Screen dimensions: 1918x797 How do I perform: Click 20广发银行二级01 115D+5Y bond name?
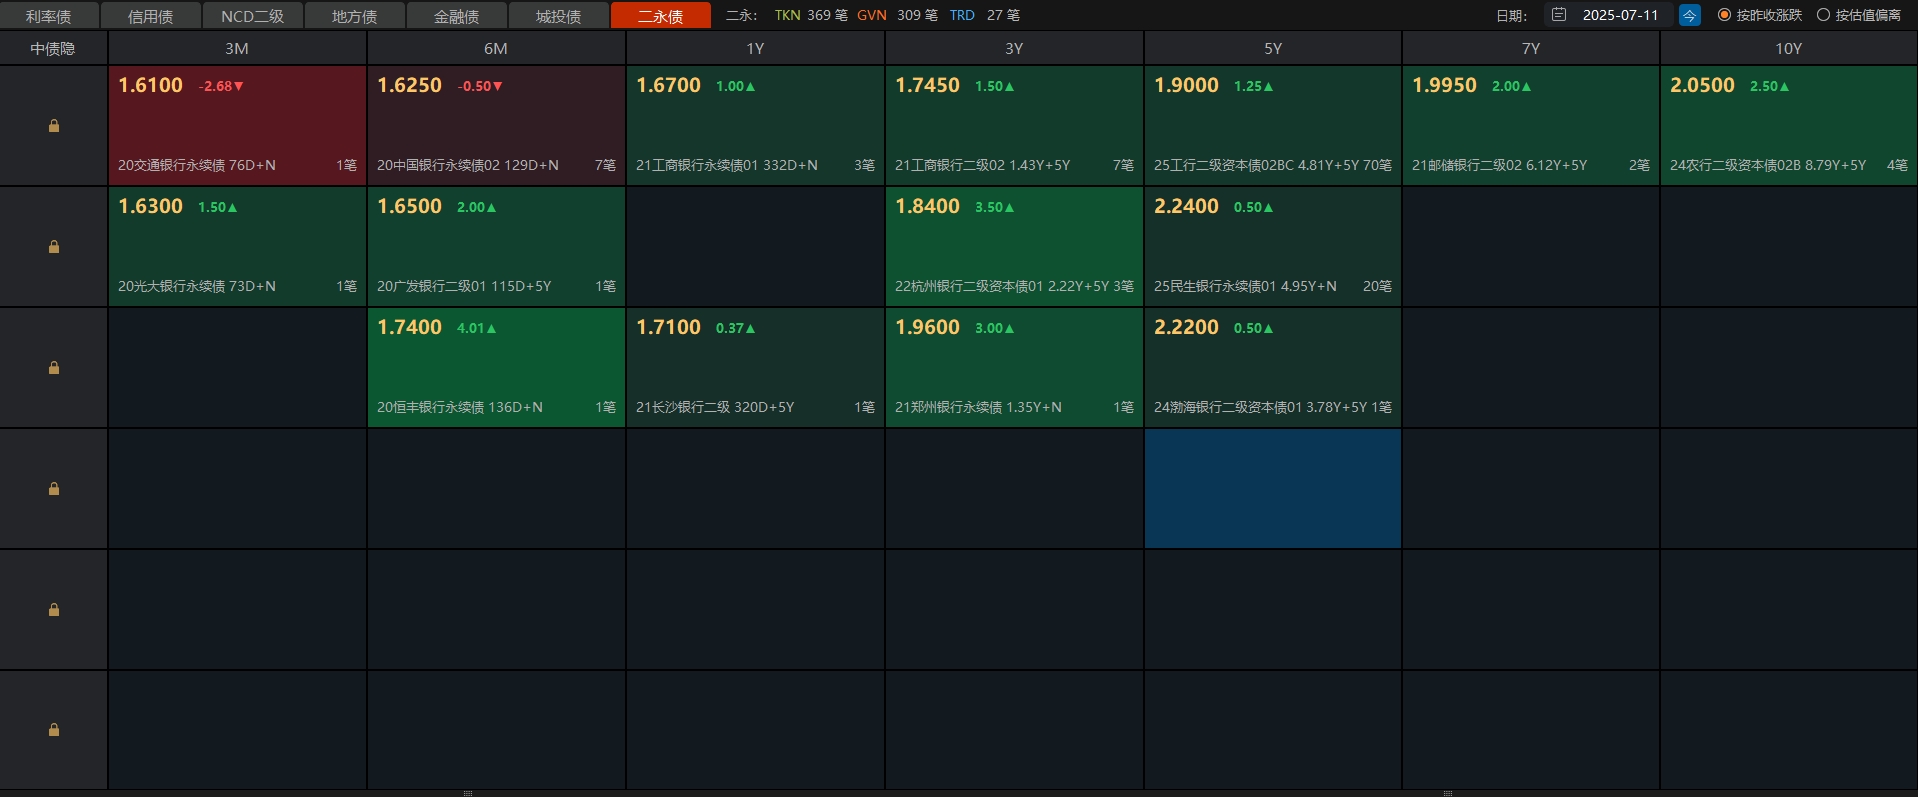(464, 286)
